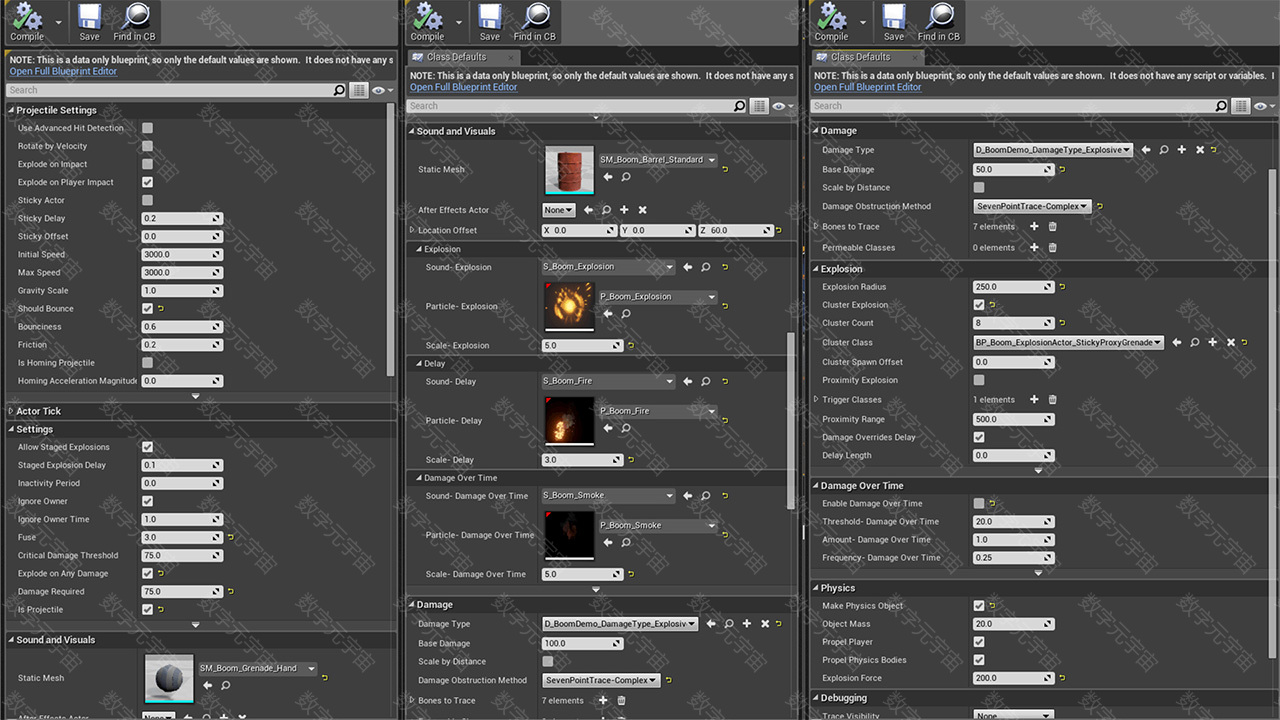Image resolution: width=1280 pixels, height=720 pixels.
Task: Add element to Bones to Trace in right panel
Action: [1034, 227]
